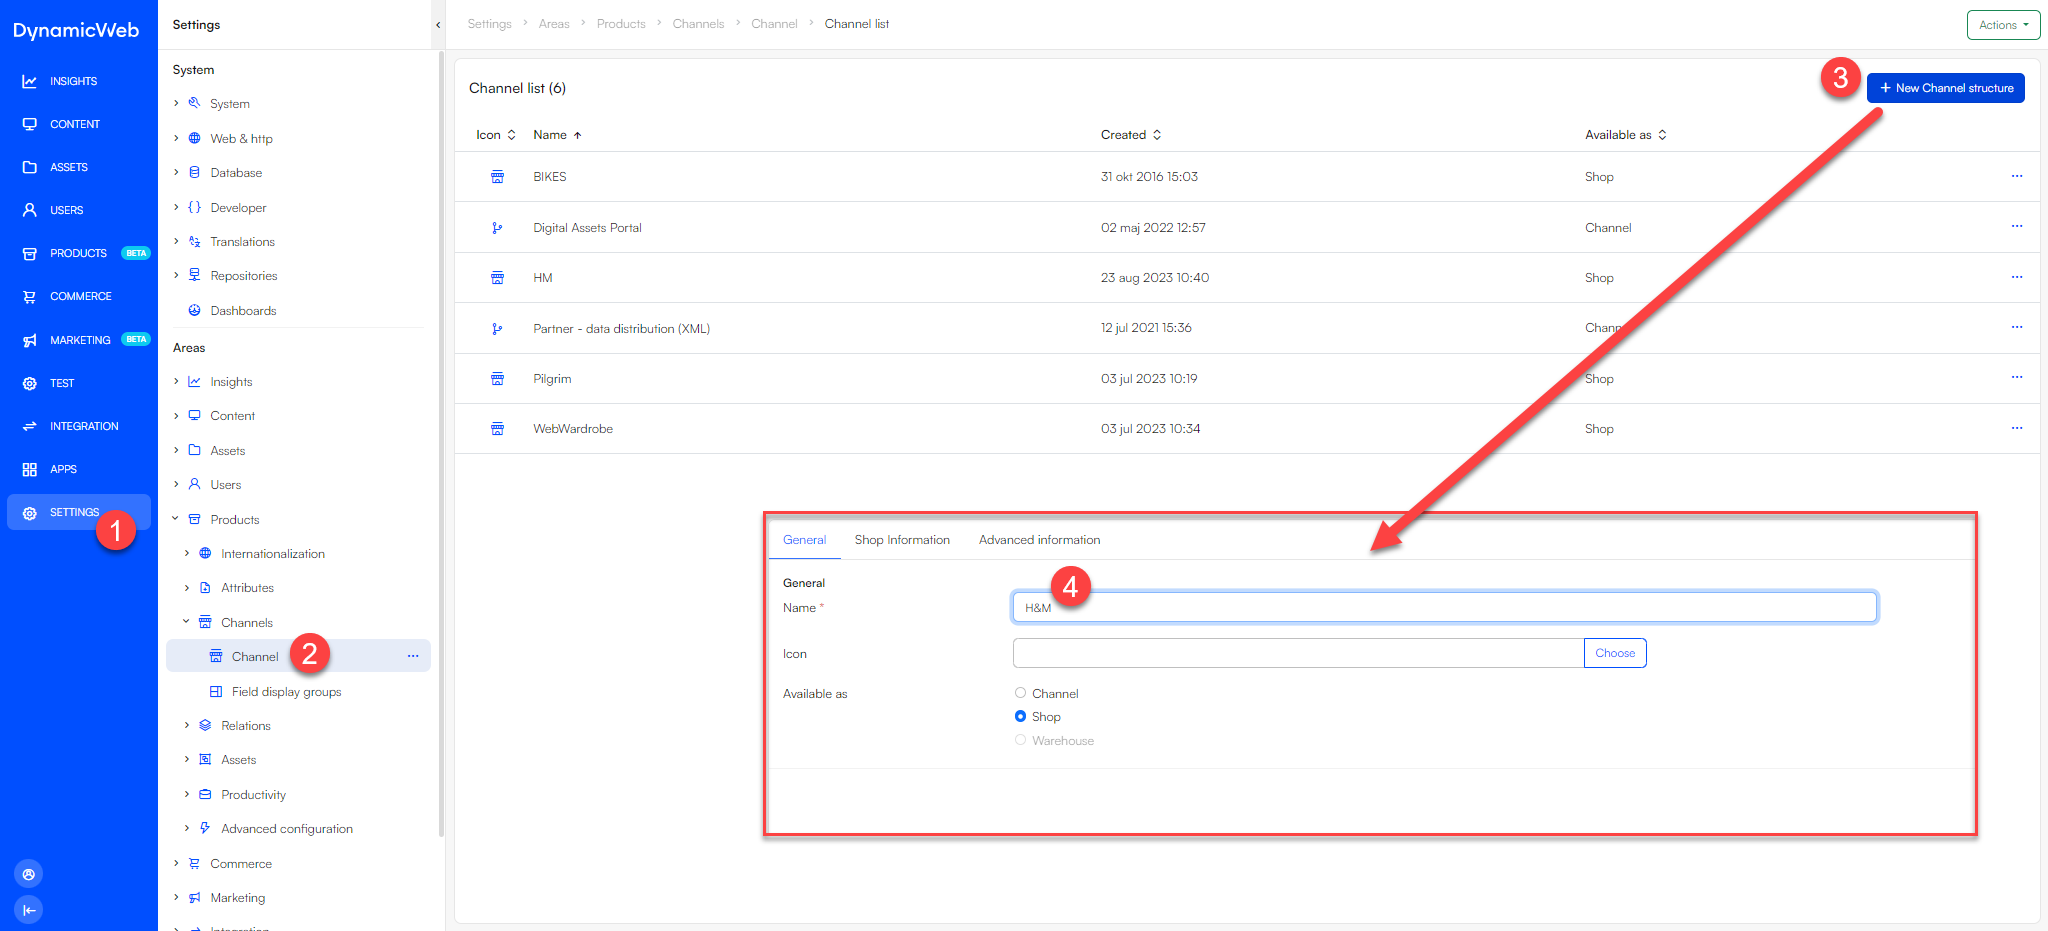Open the Content monitor icon in main nav

point(30,124)
